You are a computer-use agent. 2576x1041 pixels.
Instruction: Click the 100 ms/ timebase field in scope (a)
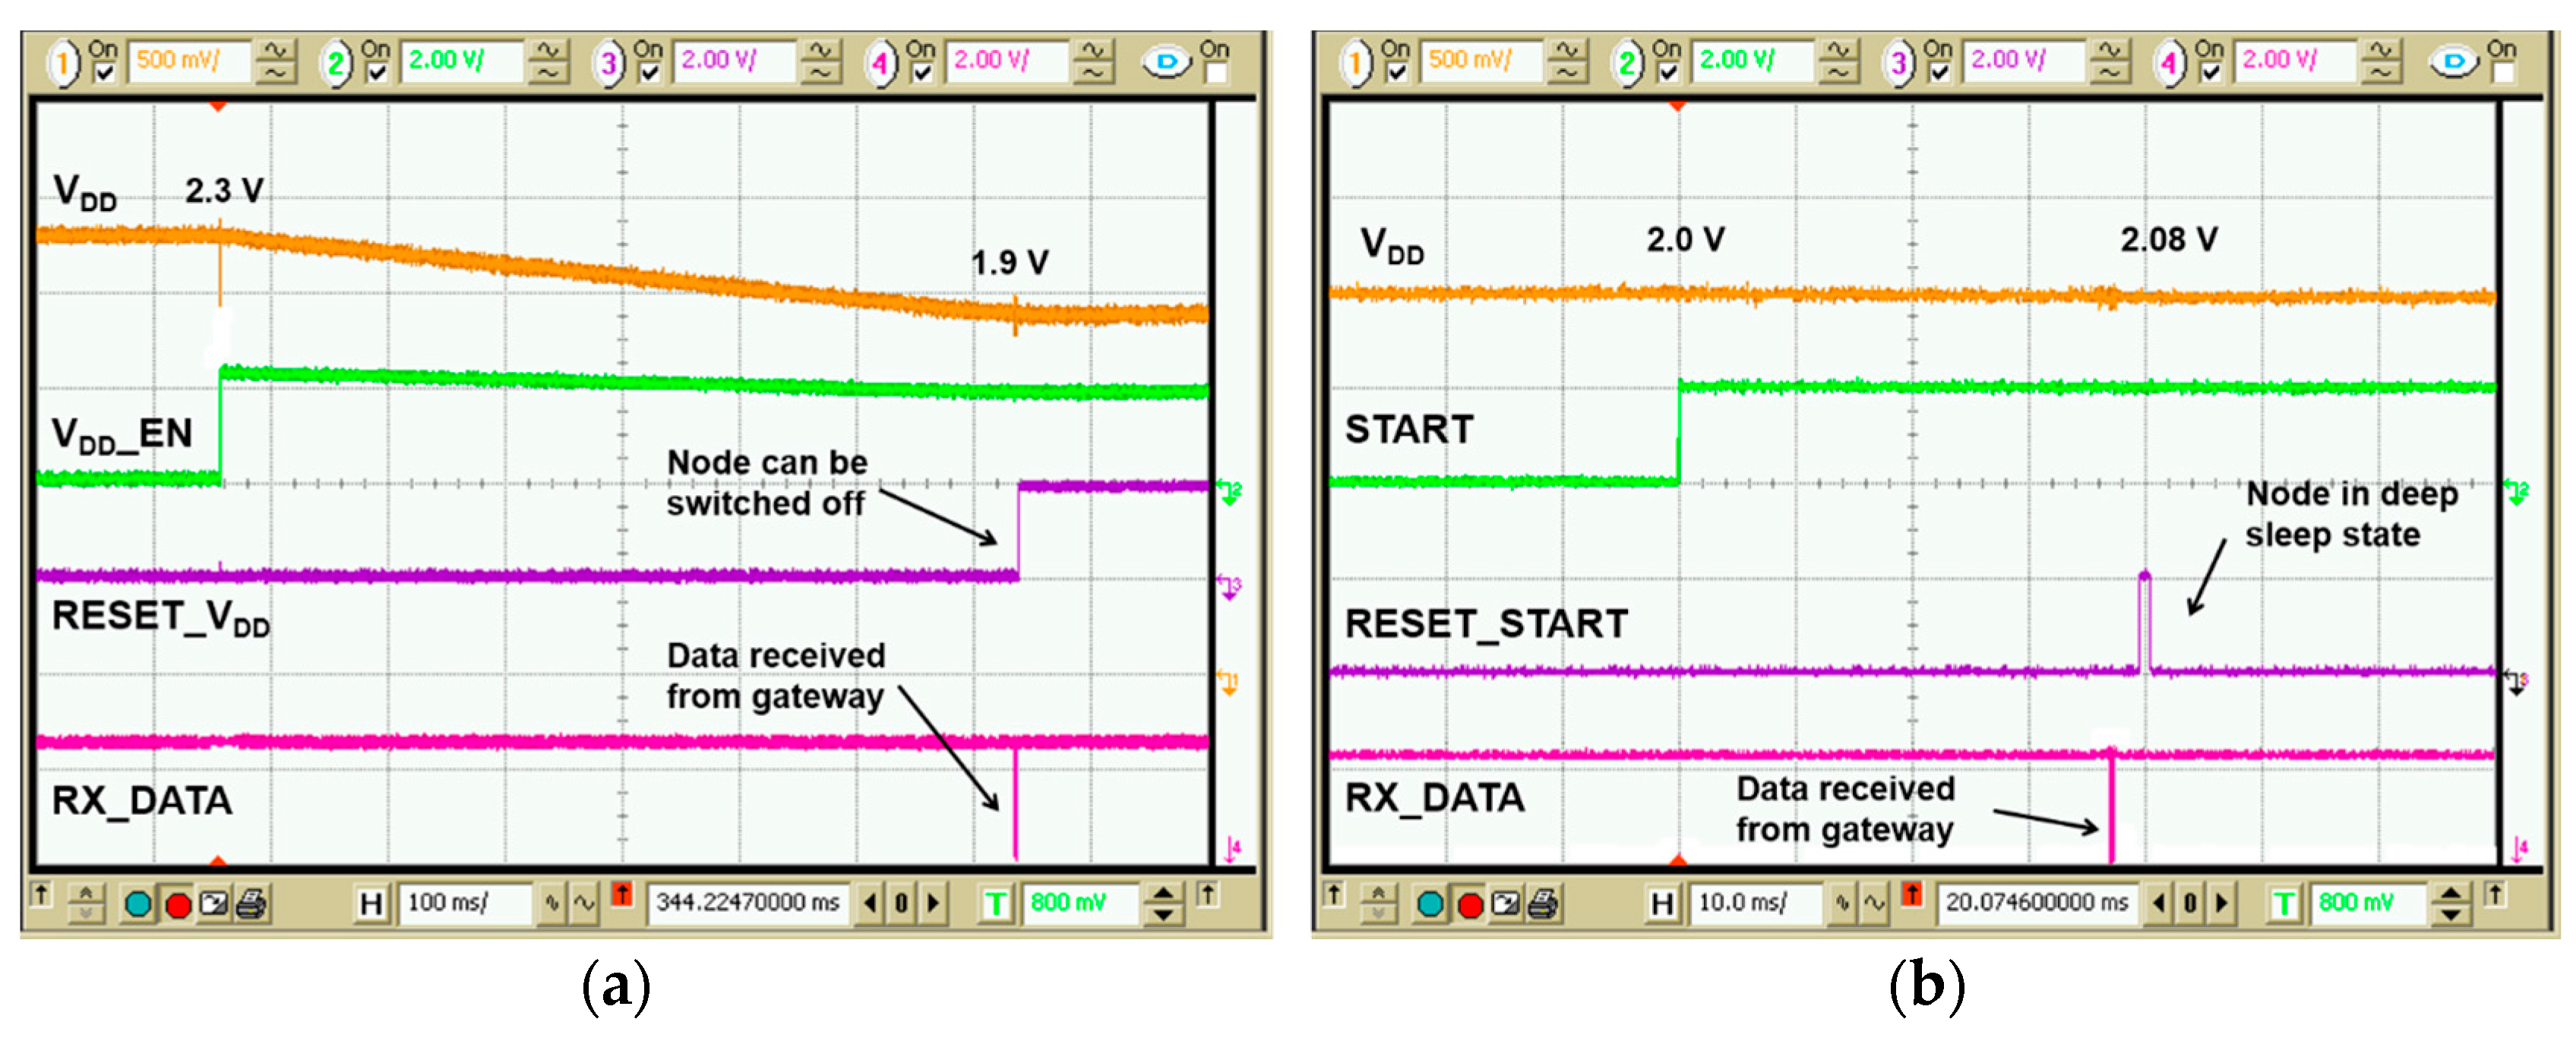coord(464,904)
